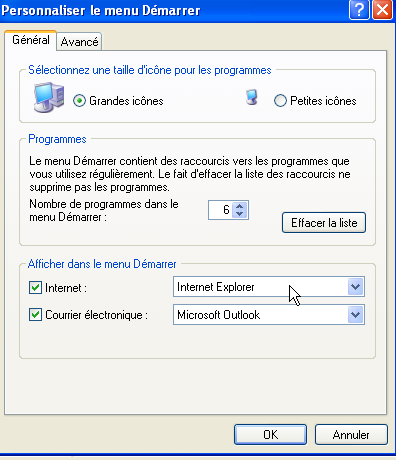Click the large computer icon

[x=49, y=97]
